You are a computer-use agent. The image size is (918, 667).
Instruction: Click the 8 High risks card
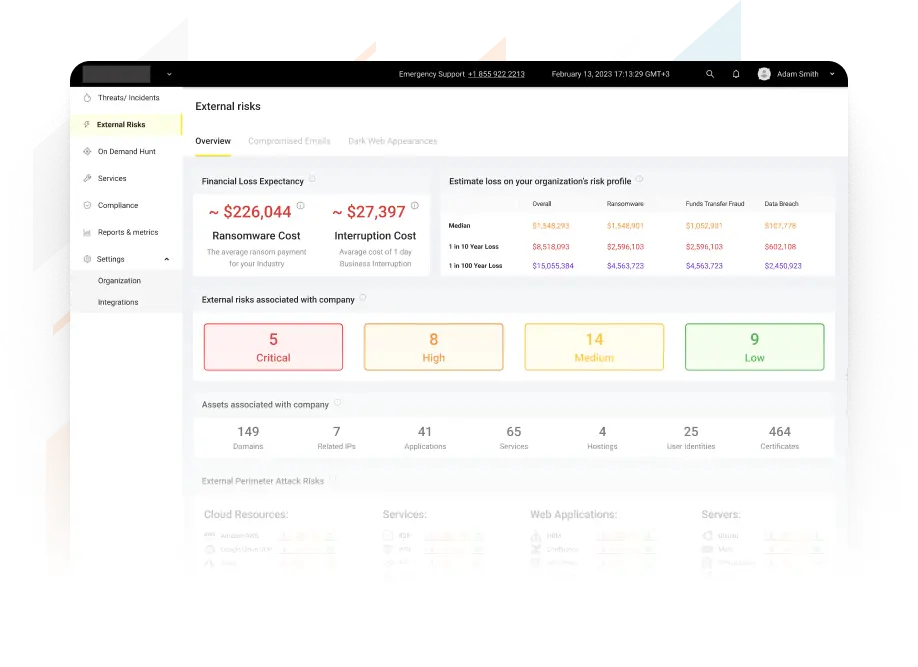pos(434,347)
